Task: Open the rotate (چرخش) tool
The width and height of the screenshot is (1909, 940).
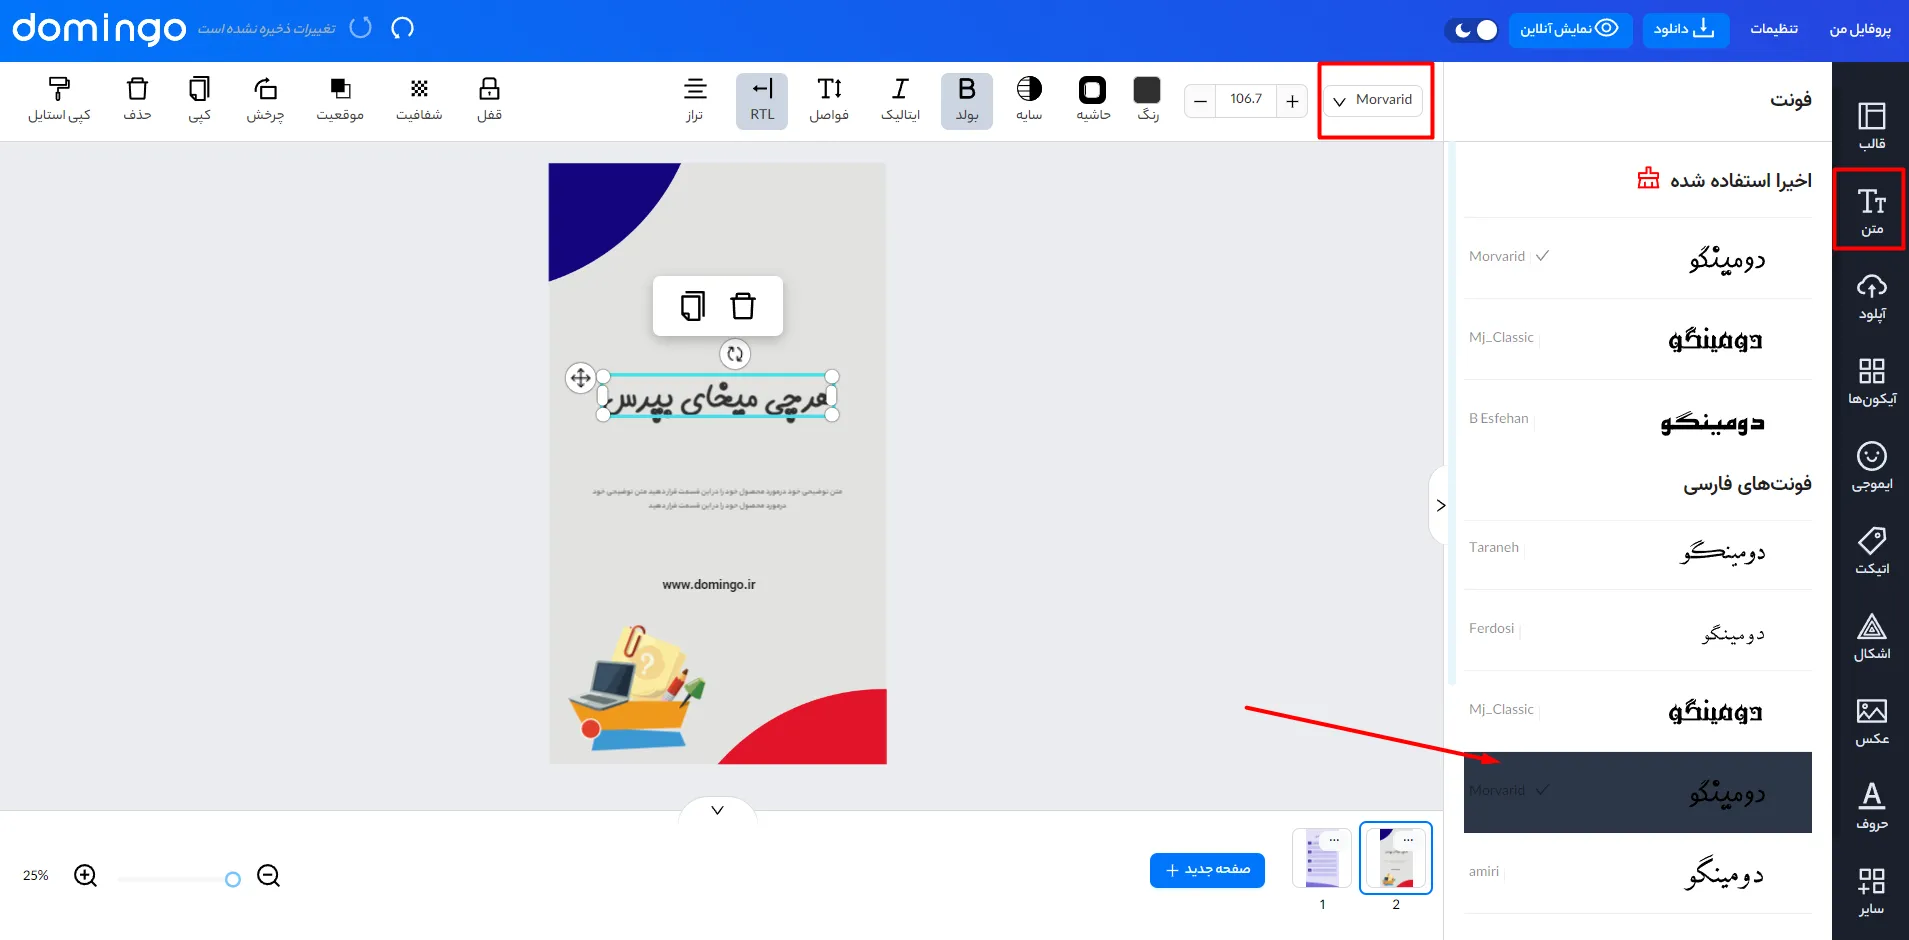Action: (265, 99)
